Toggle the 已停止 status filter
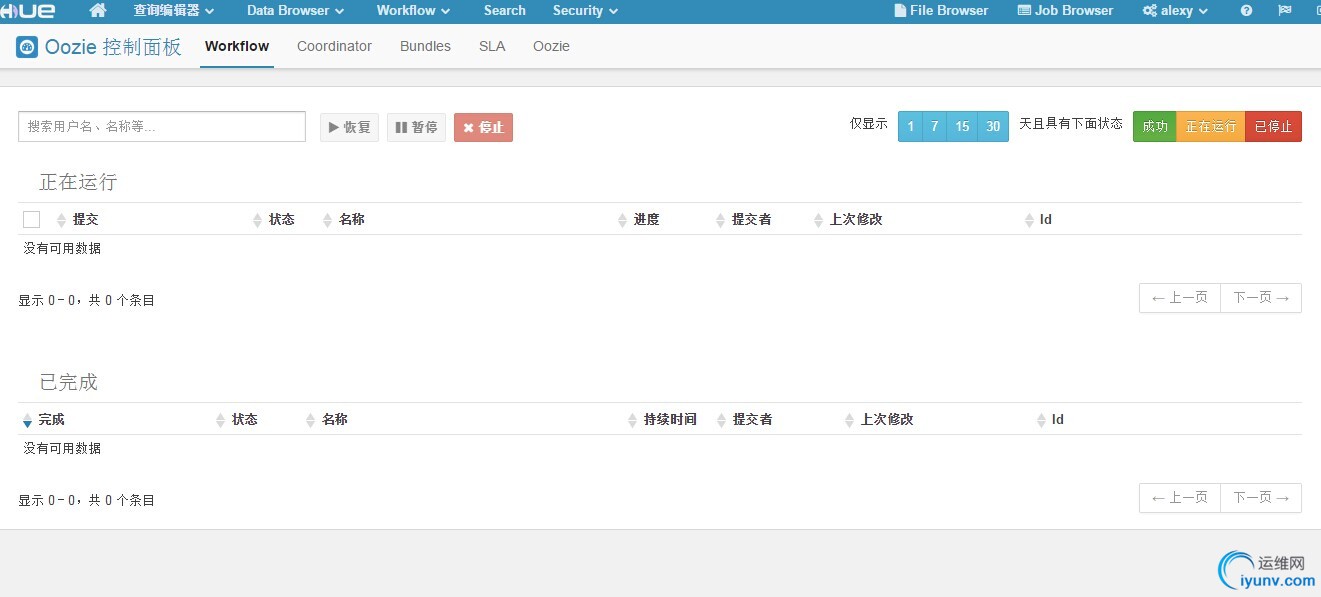Image resolution: width=1321 pixels, height=597 pixels. (1274, 127)
